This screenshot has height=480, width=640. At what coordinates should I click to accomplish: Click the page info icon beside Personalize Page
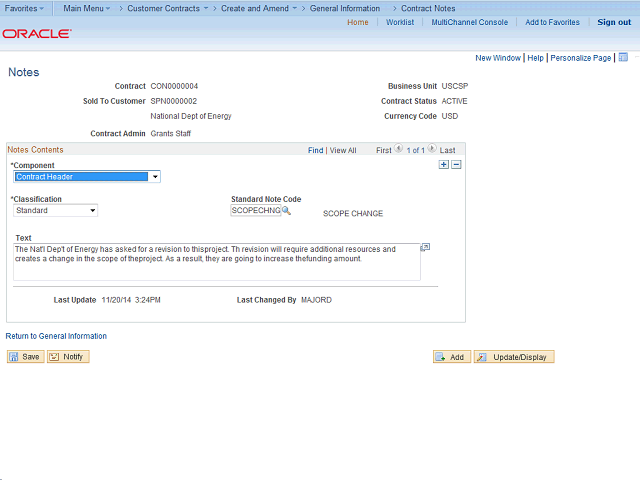[623, 57]
